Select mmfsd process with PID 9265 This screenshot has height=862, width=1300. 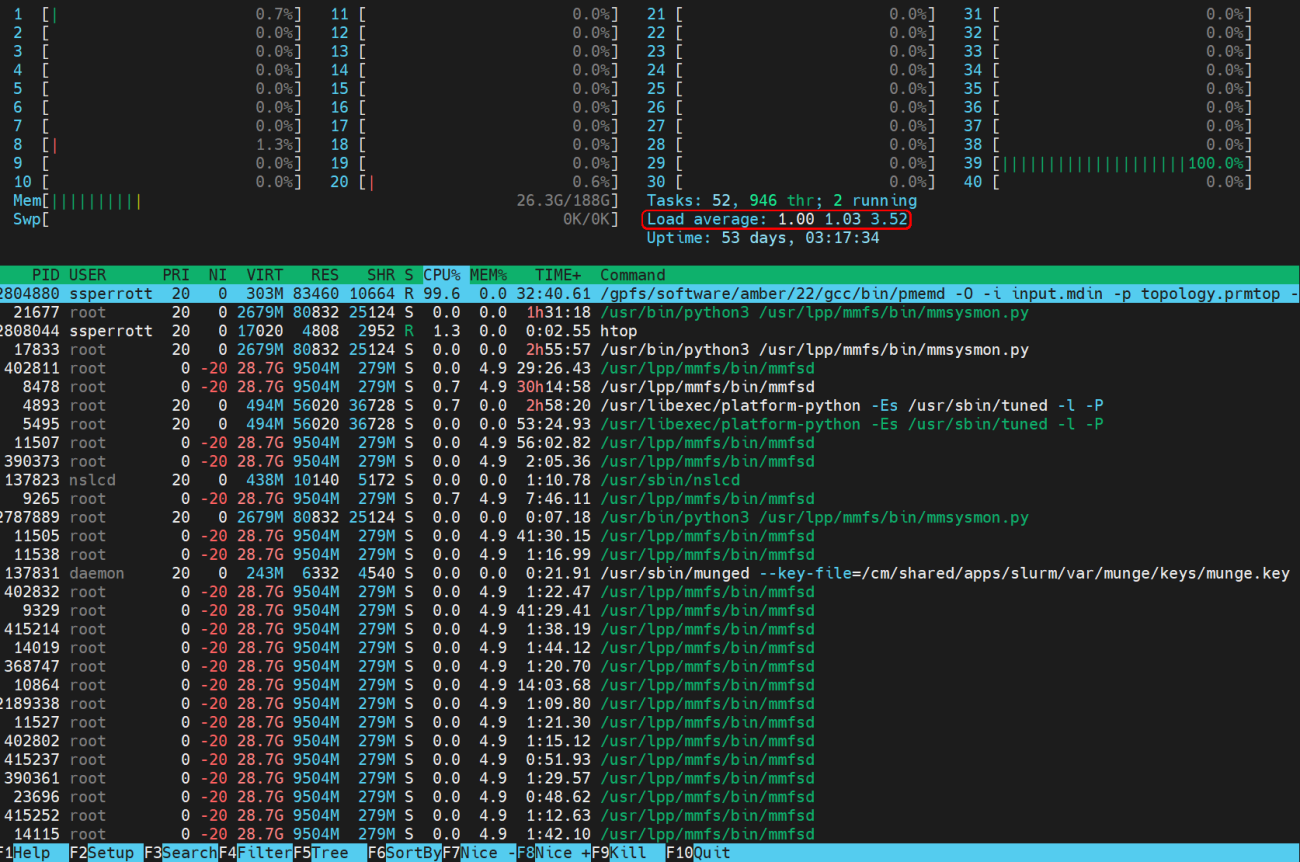click(650, 499)
